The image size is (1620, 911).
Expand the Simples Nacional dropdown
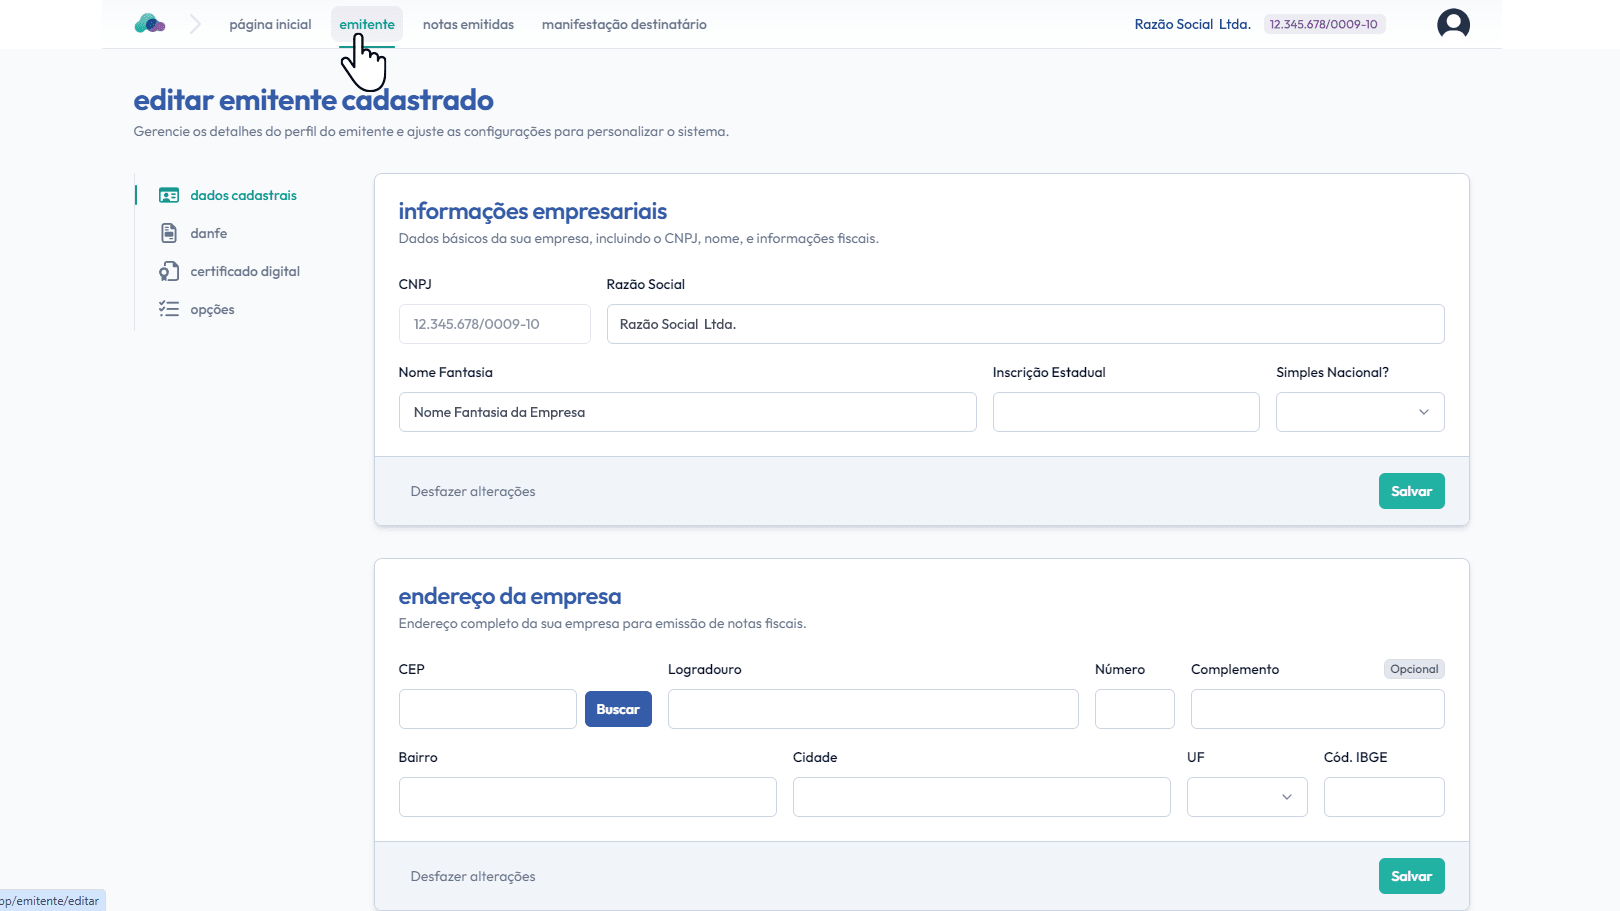click(1359, 412)
